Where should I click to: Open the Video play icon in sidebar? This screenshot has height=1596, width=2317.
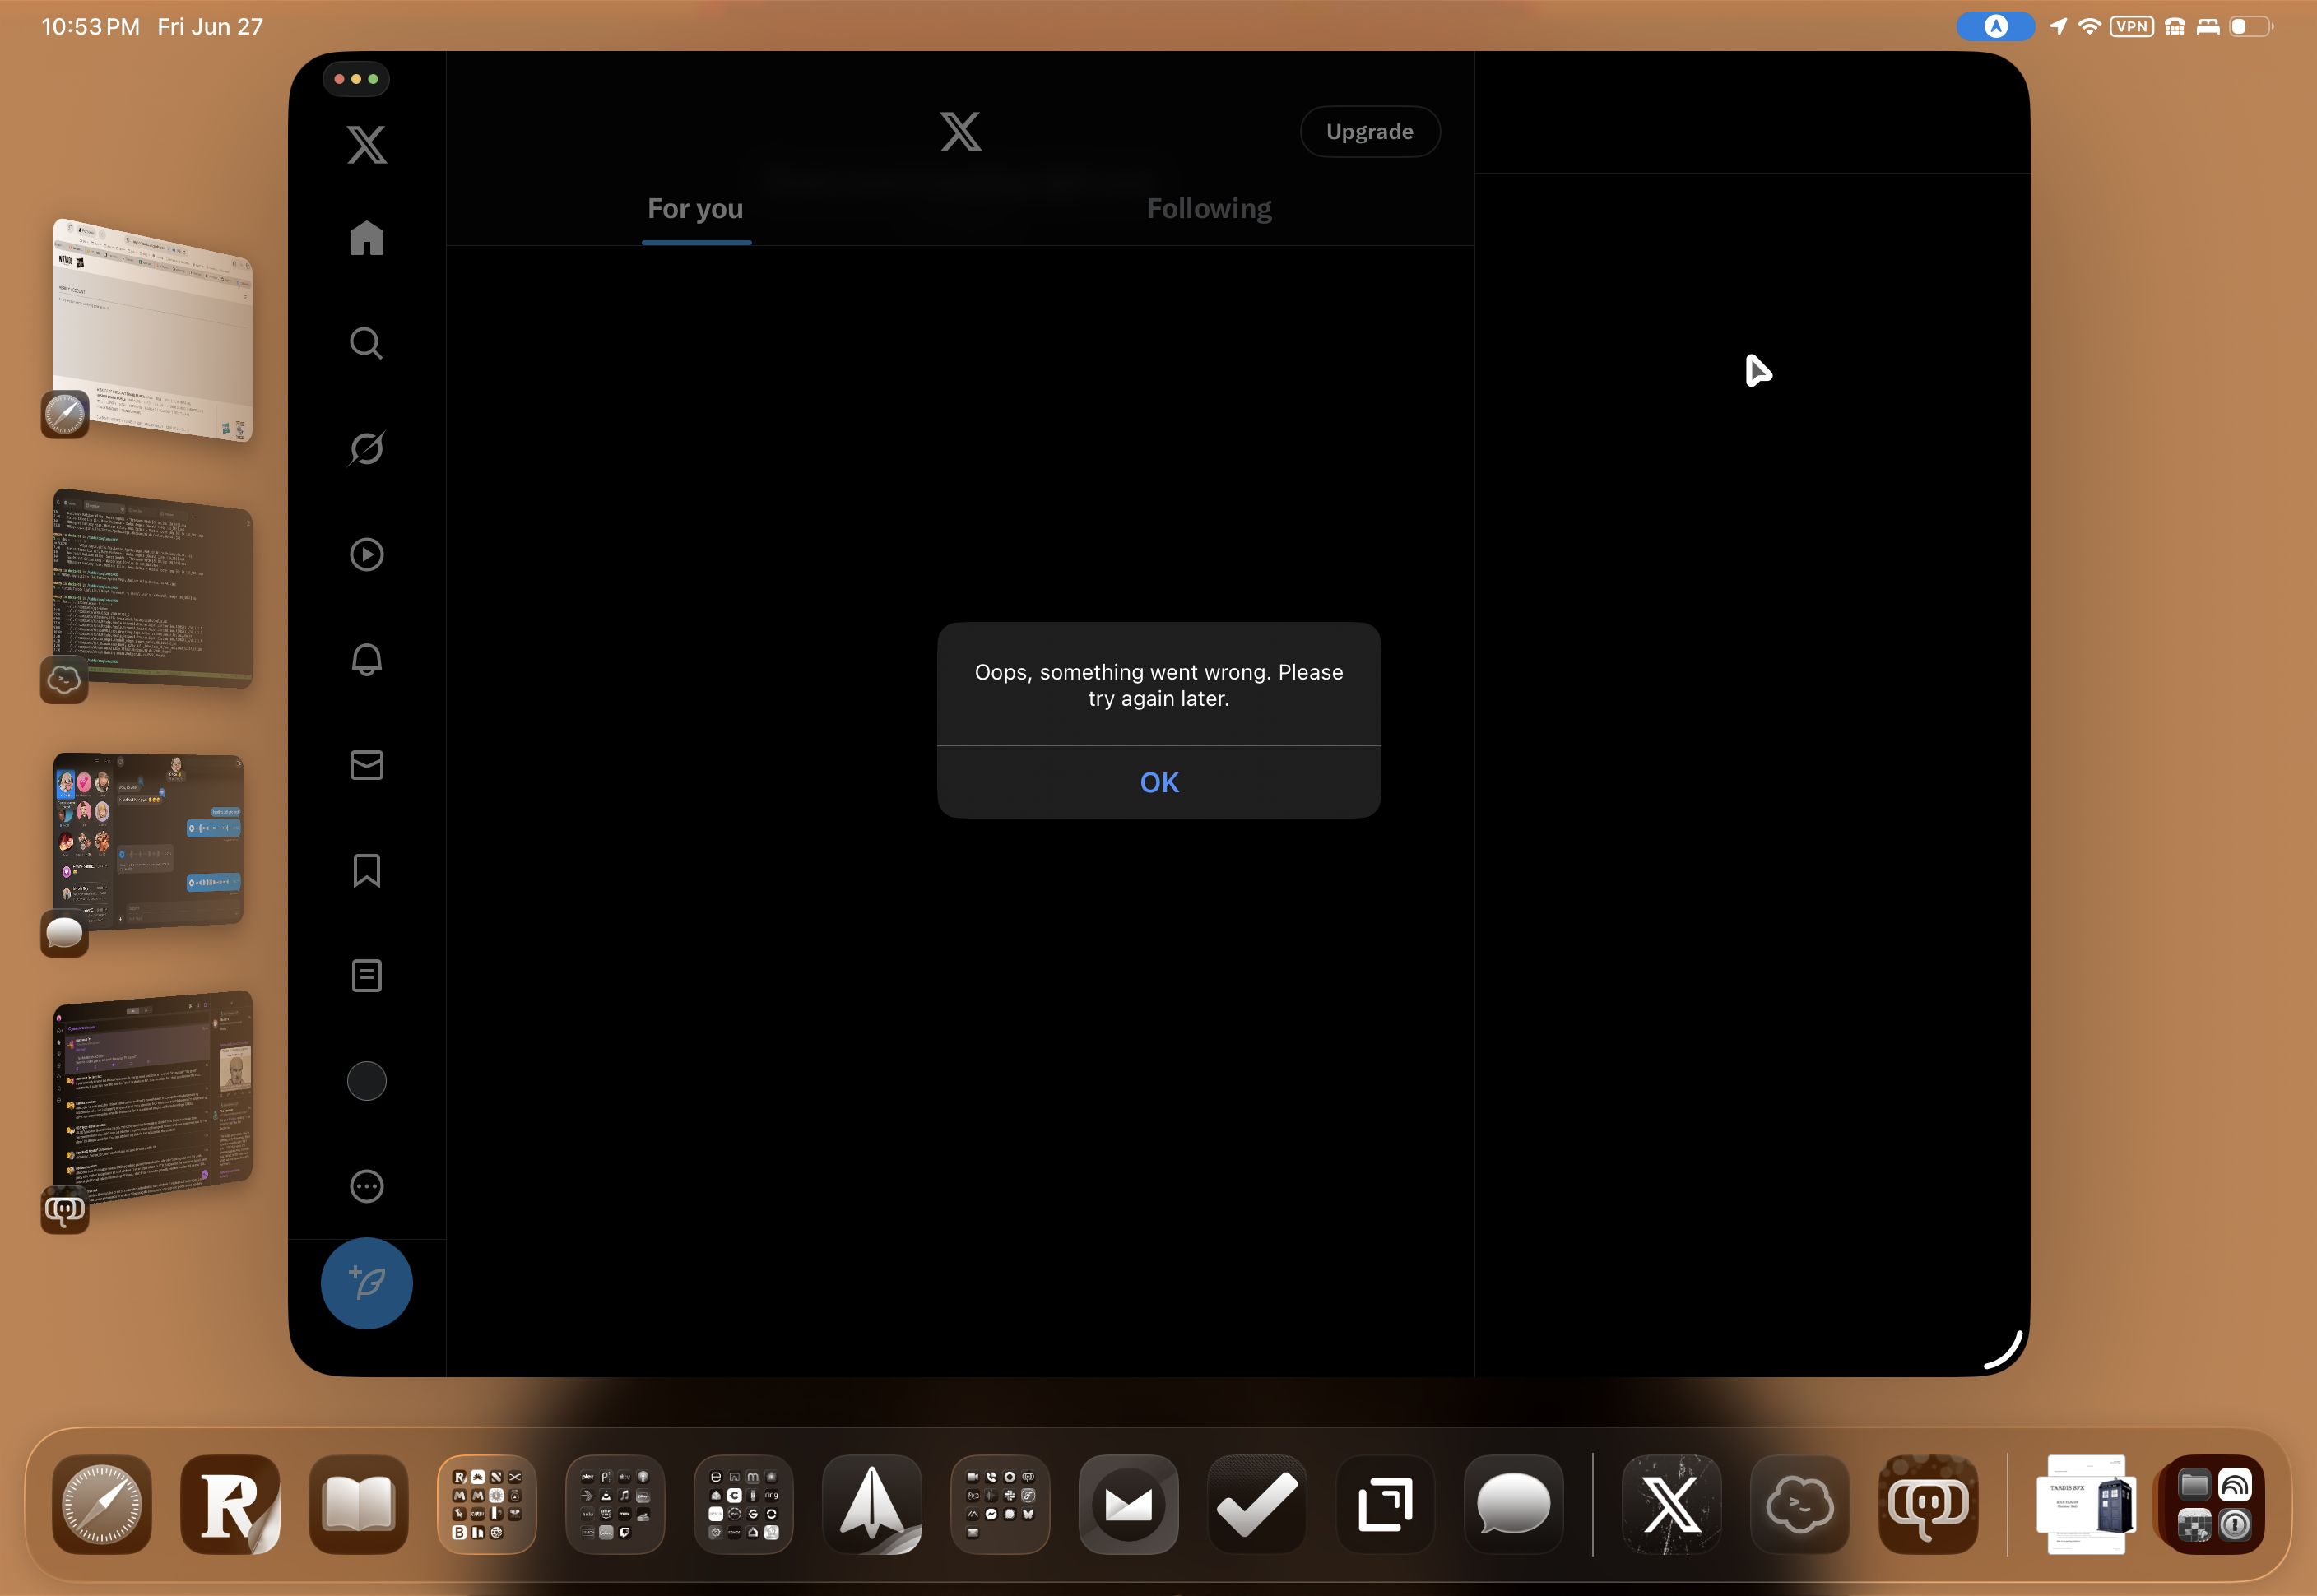[x=367, y=554]
